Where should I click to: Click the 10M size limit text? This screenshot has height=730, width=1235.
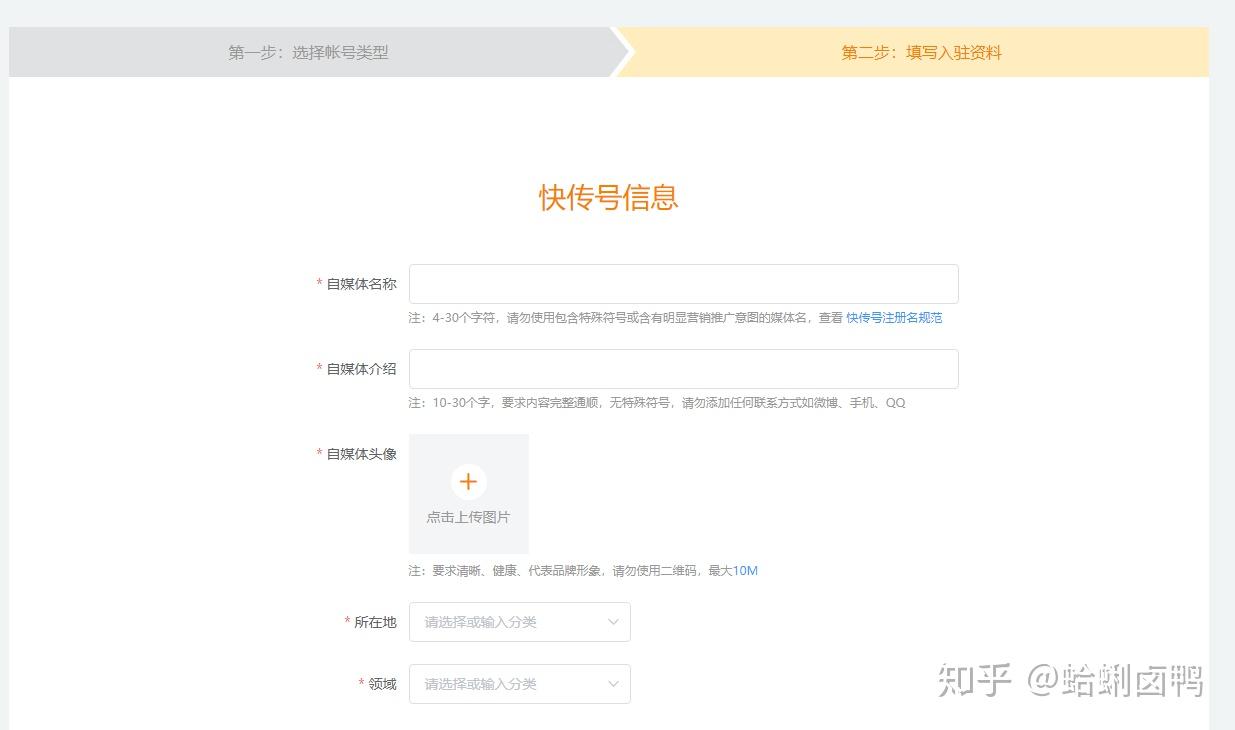(745, 571)
